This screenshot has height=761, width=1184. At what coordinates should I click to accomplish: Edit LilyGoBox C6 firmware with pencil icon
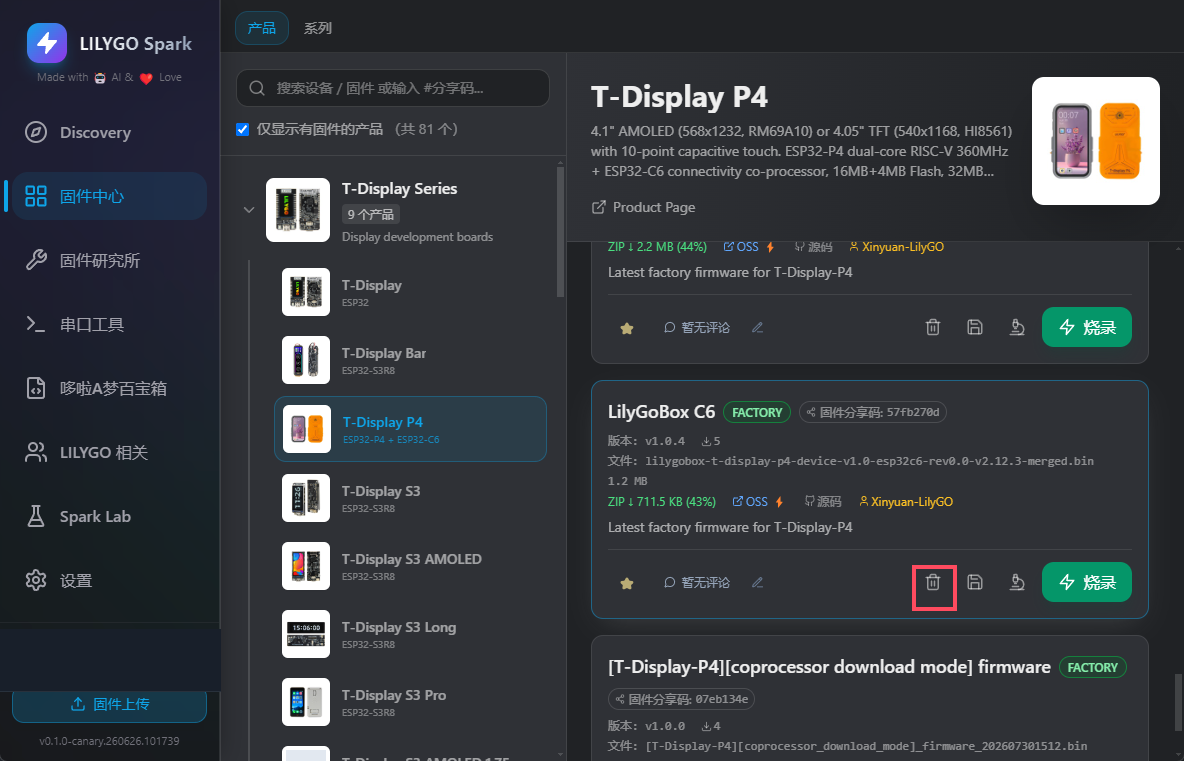(757, 582)
